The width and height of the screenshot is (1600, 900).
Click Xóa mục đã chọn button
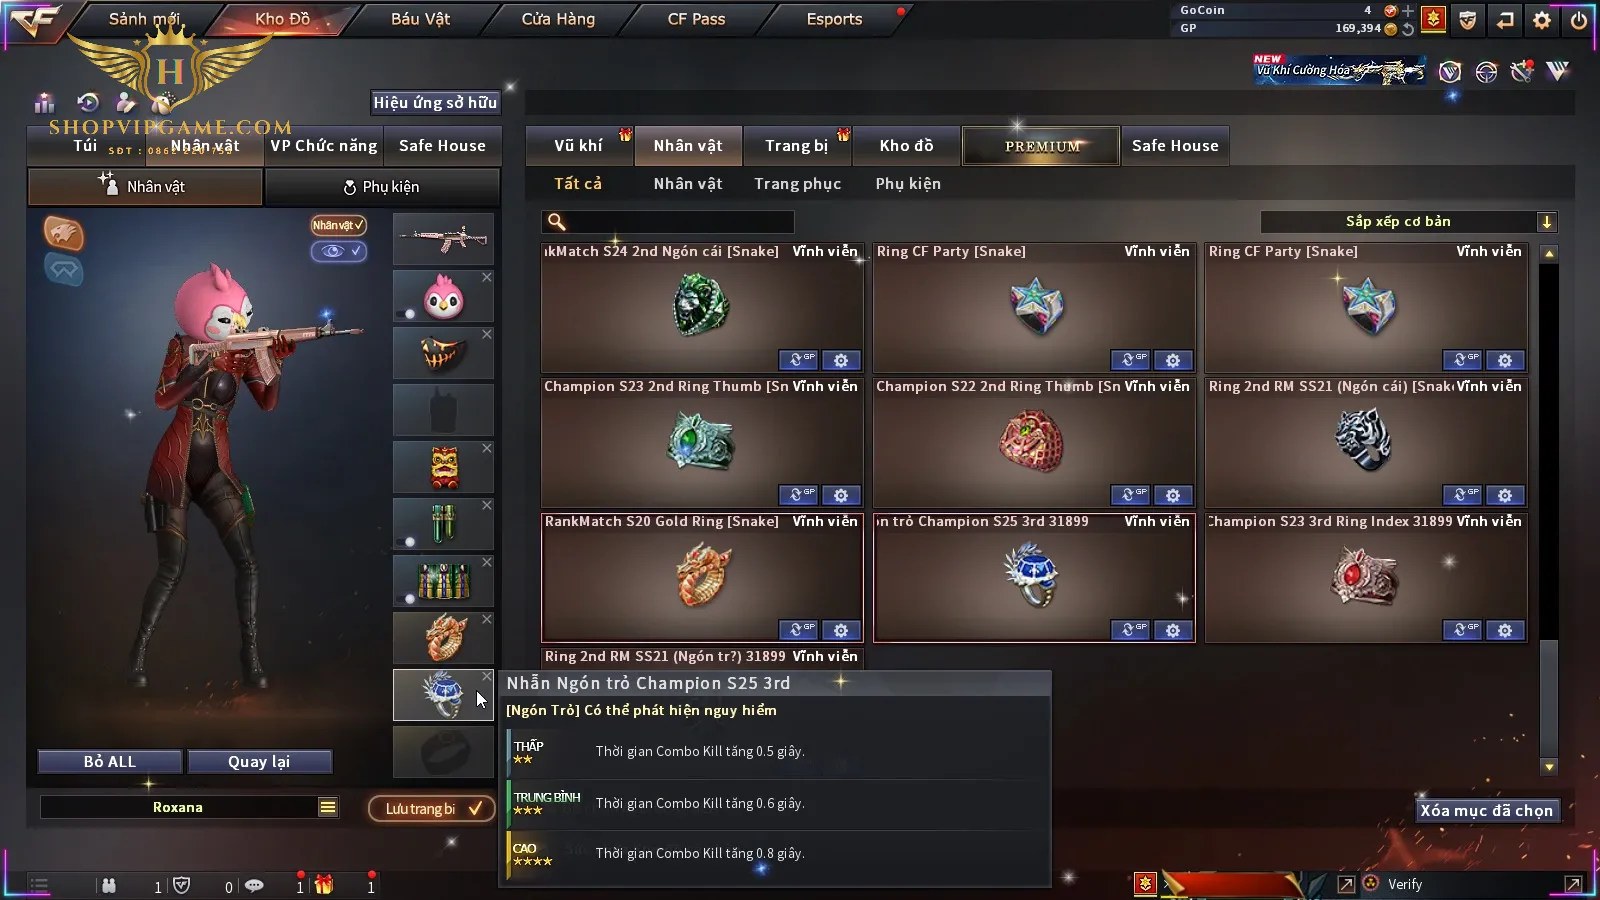point(1487,811)
